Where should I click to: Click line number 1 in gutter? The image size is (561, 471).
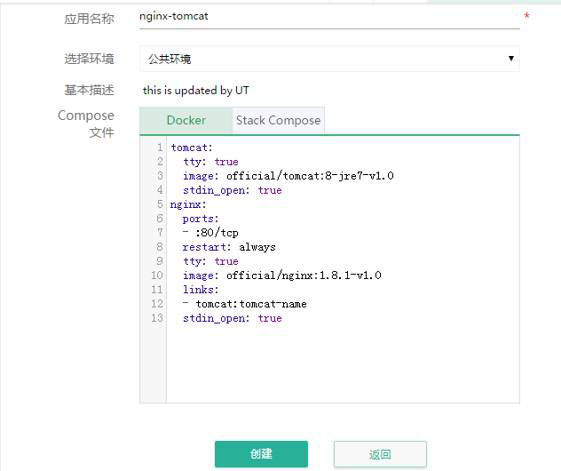[160, 147]
